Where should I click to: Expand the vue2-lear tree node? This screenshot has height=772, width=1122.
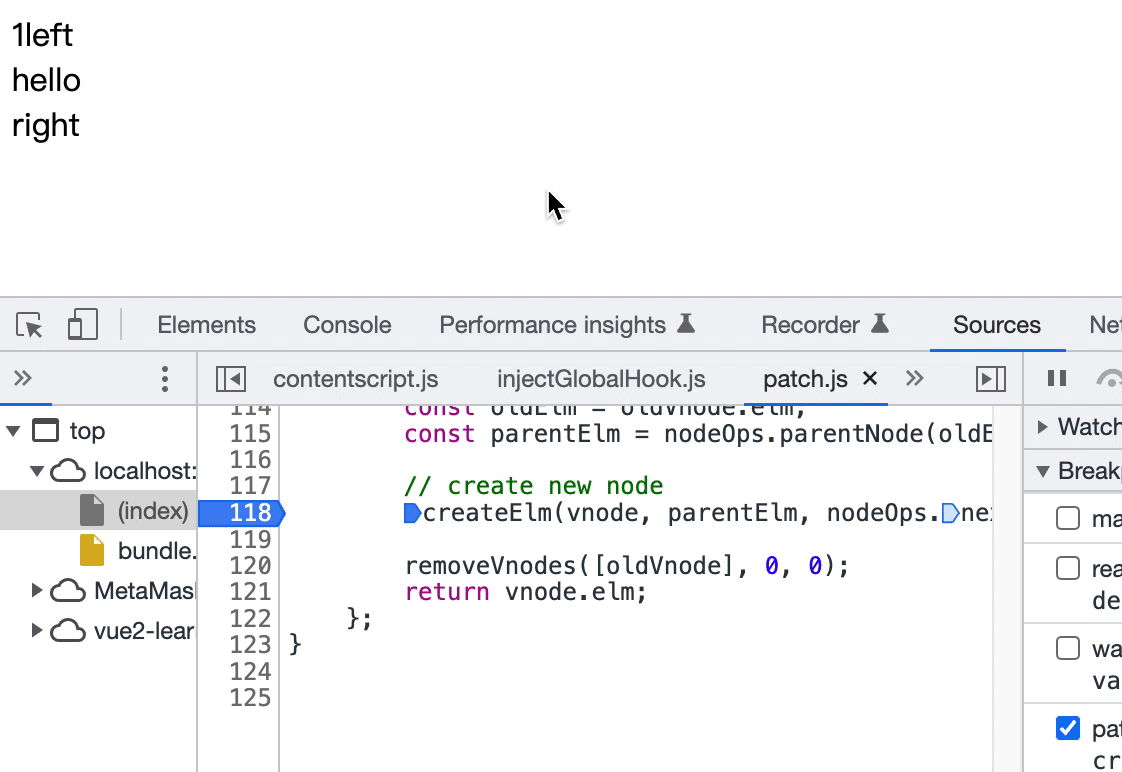(x=36, y=630)
